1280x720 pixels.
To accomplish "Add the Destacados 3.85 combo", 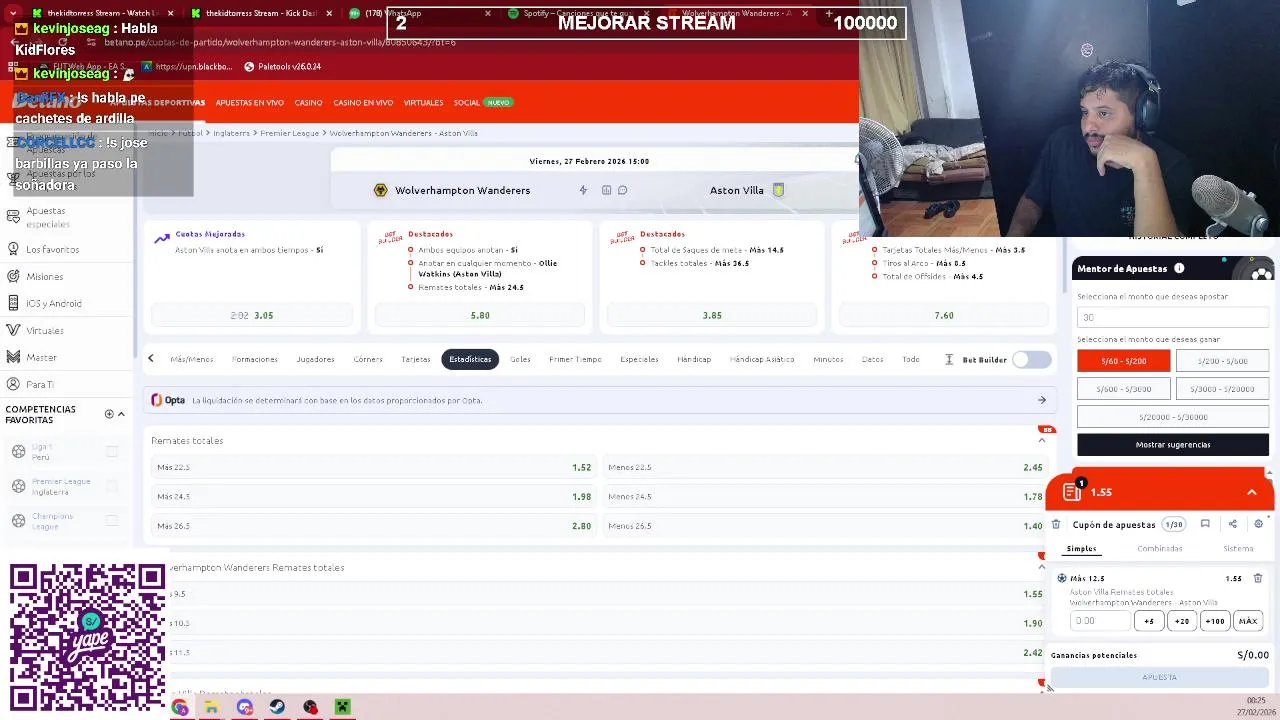I will pyautogui.click(x=712, y=315).
